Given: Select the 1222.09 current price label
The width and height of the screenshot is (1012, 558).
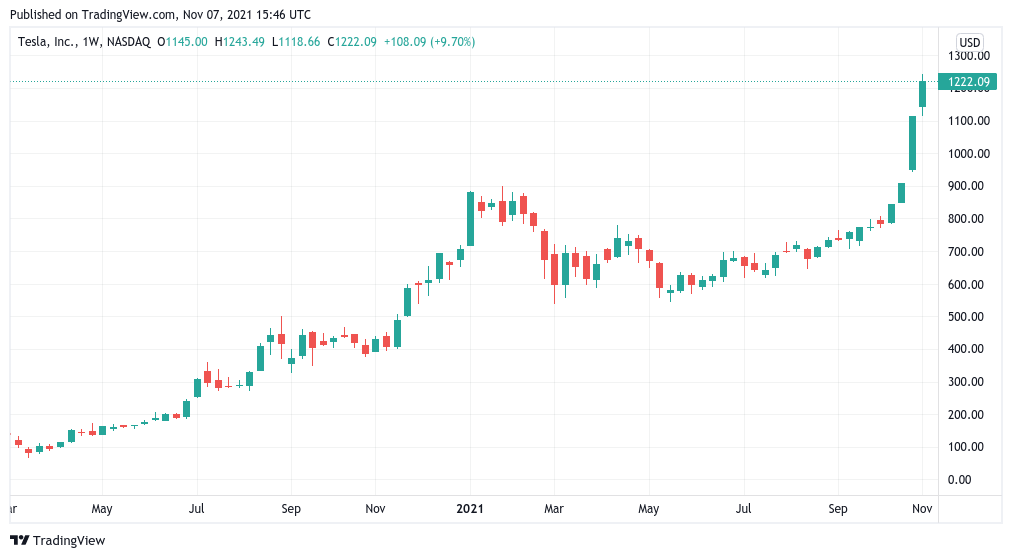Looking at the screenshot, I should 967,82.
